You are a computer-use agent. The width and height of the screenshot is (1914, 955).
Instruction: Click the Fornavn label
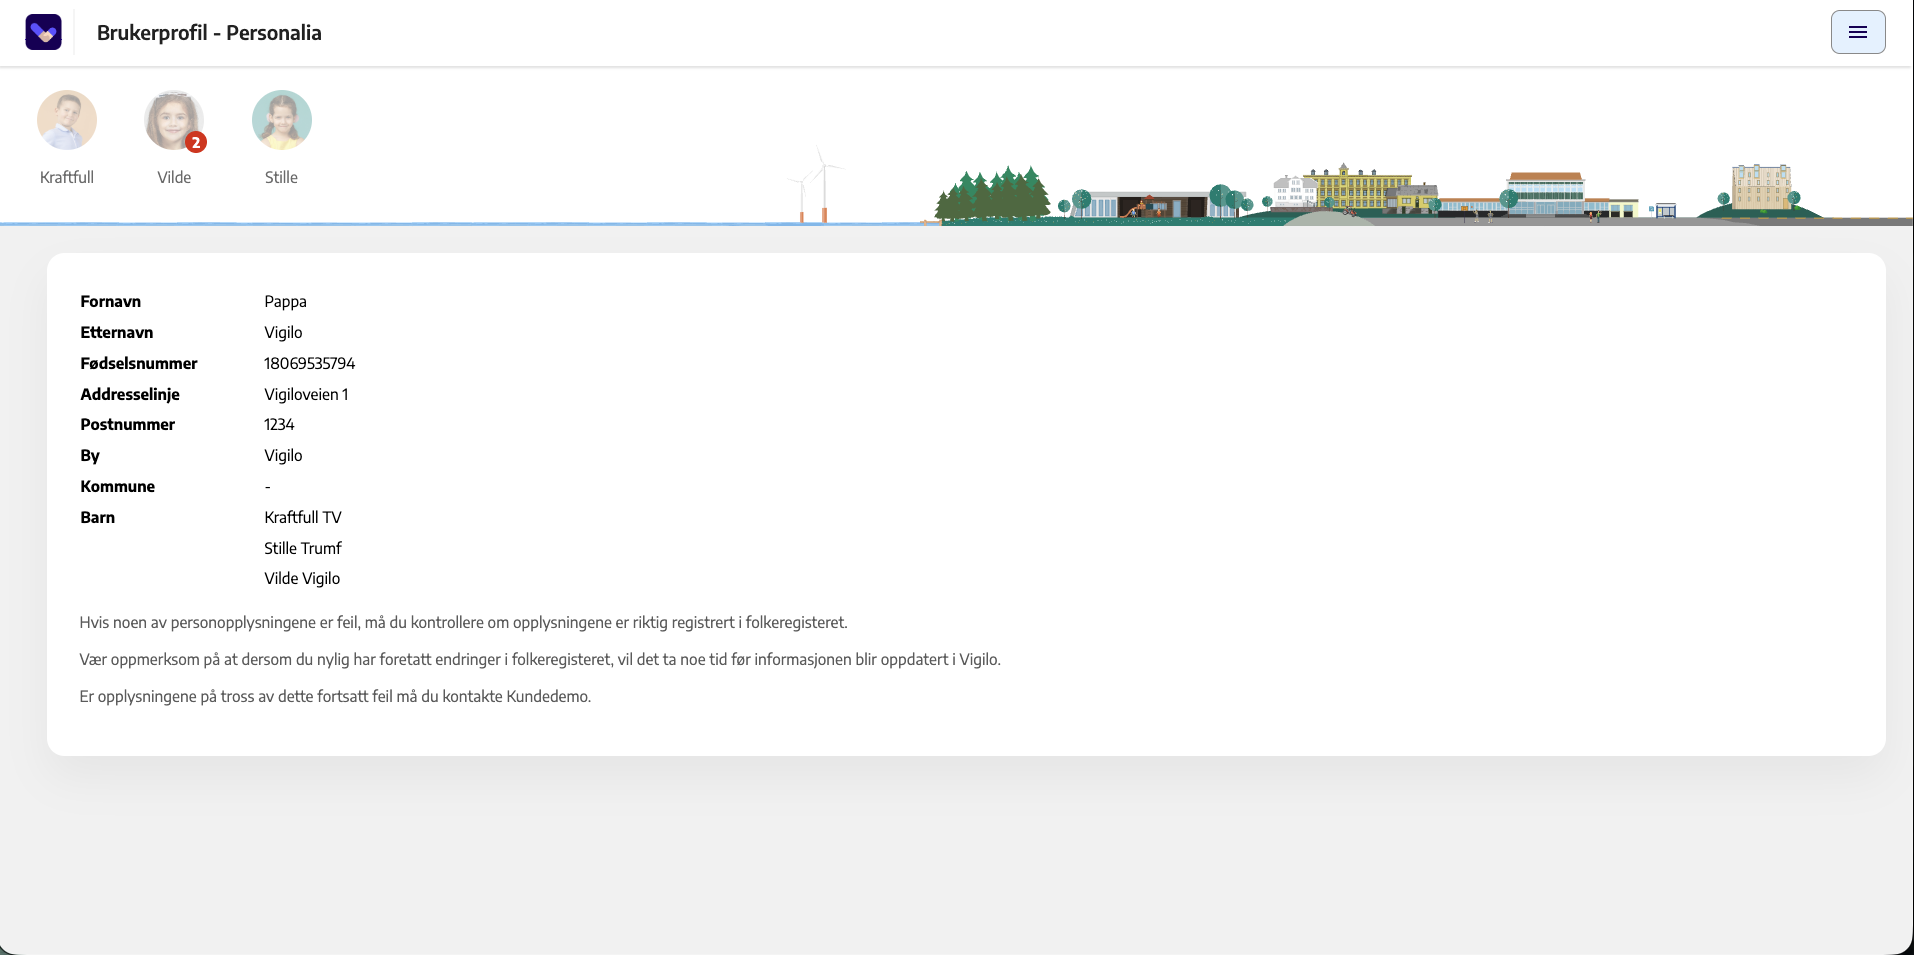[111, 302]
